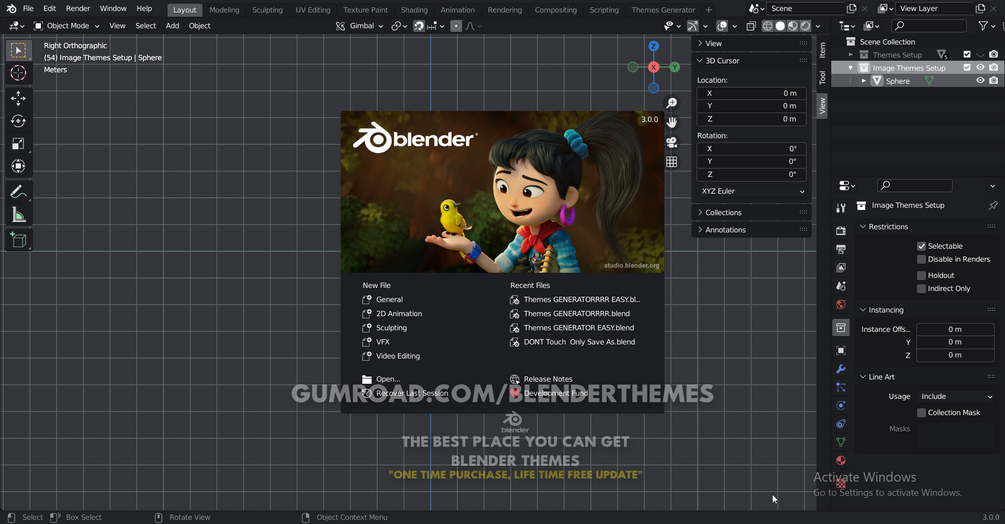Enable Indirect Only checkbox
This screenshot has height=524, width=1005.
coord(921,289)
